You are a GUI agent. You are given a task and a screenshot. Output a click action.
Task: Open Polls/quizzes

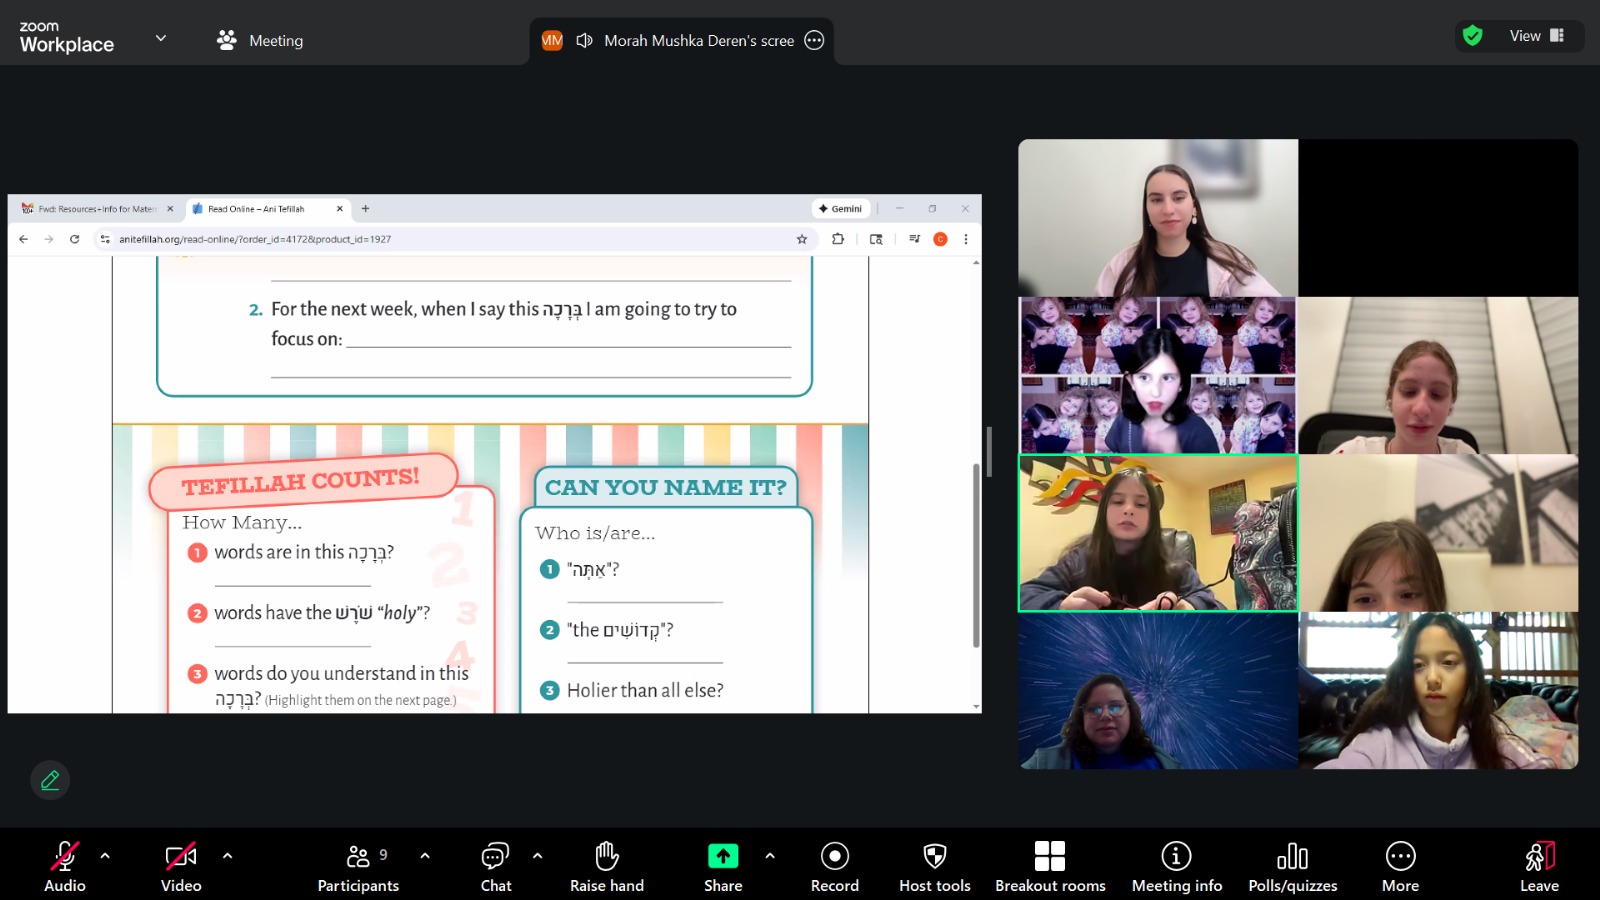[x=1292, y=866]
